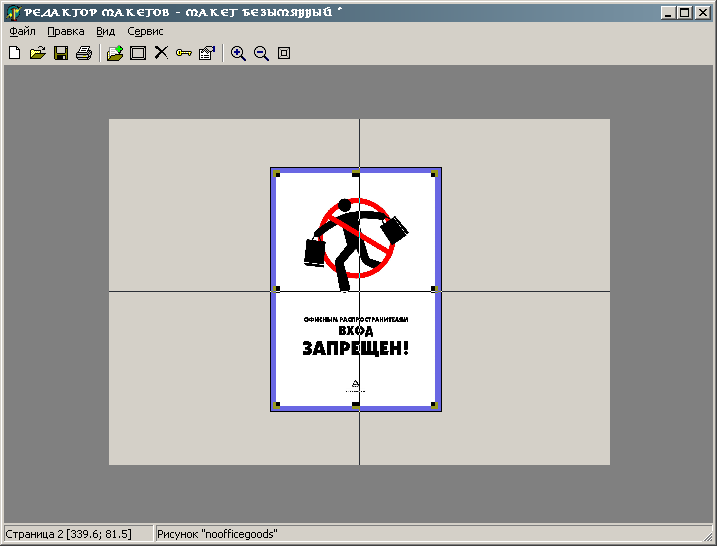Click the key icon in the toolbar
This screenshot has width=717, height=546.
click(x=184, y=53)
